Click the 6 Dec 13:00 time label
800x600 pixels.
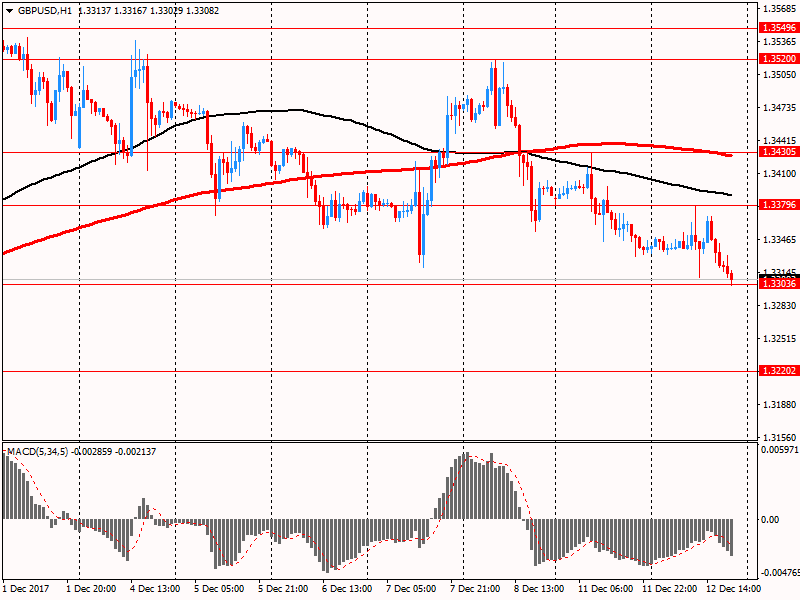click(x=347, y=589)
